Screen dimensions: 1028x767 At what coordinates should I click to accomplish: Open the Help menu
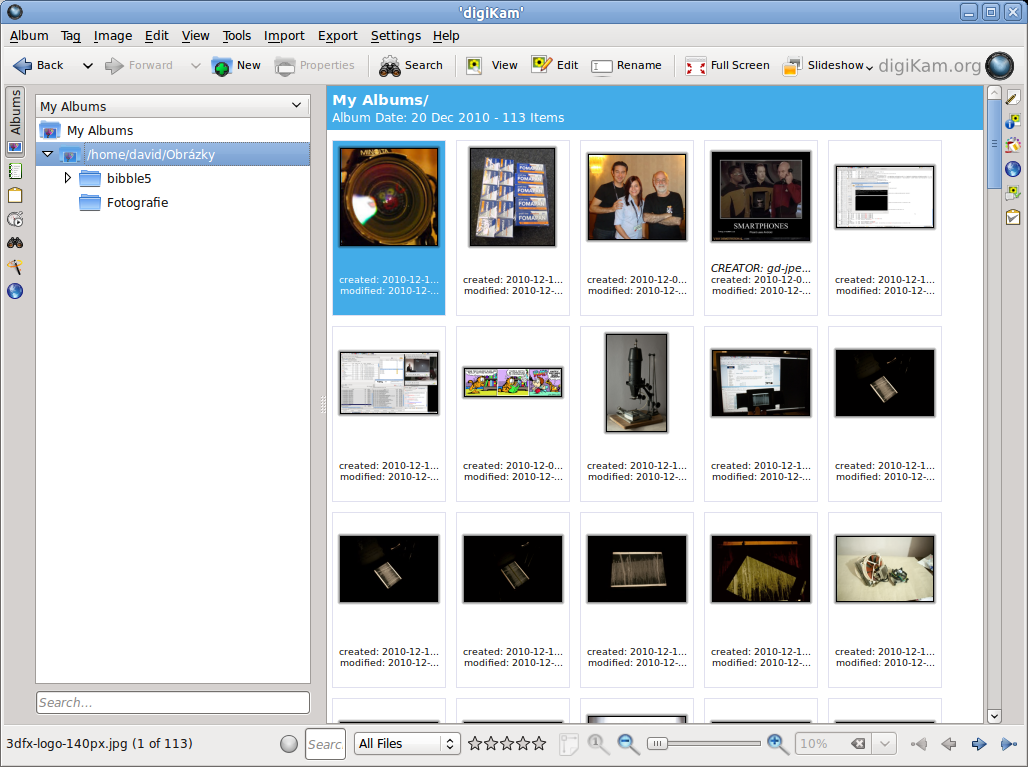click(446, 35)
